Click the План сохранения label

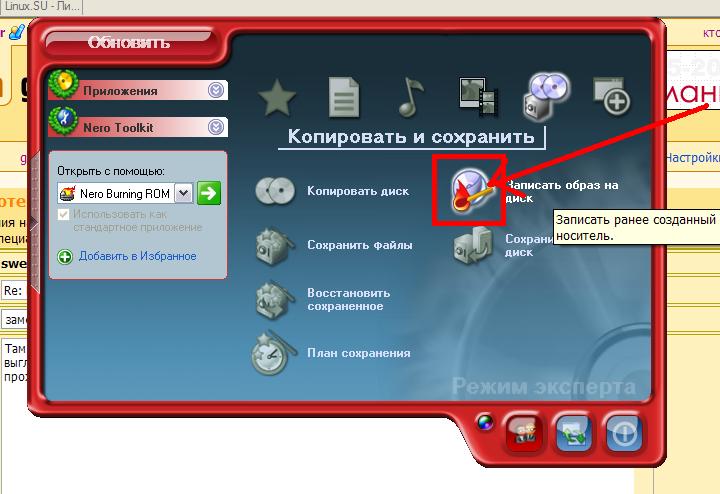click(x=359, y=353)
